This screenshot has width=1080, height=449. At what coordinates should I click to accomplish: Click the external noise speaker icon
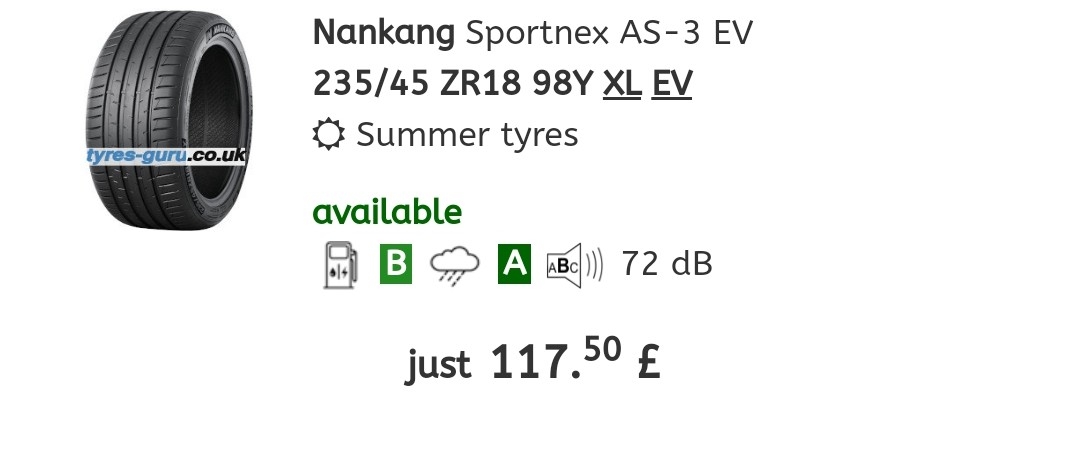coord(574,265)
